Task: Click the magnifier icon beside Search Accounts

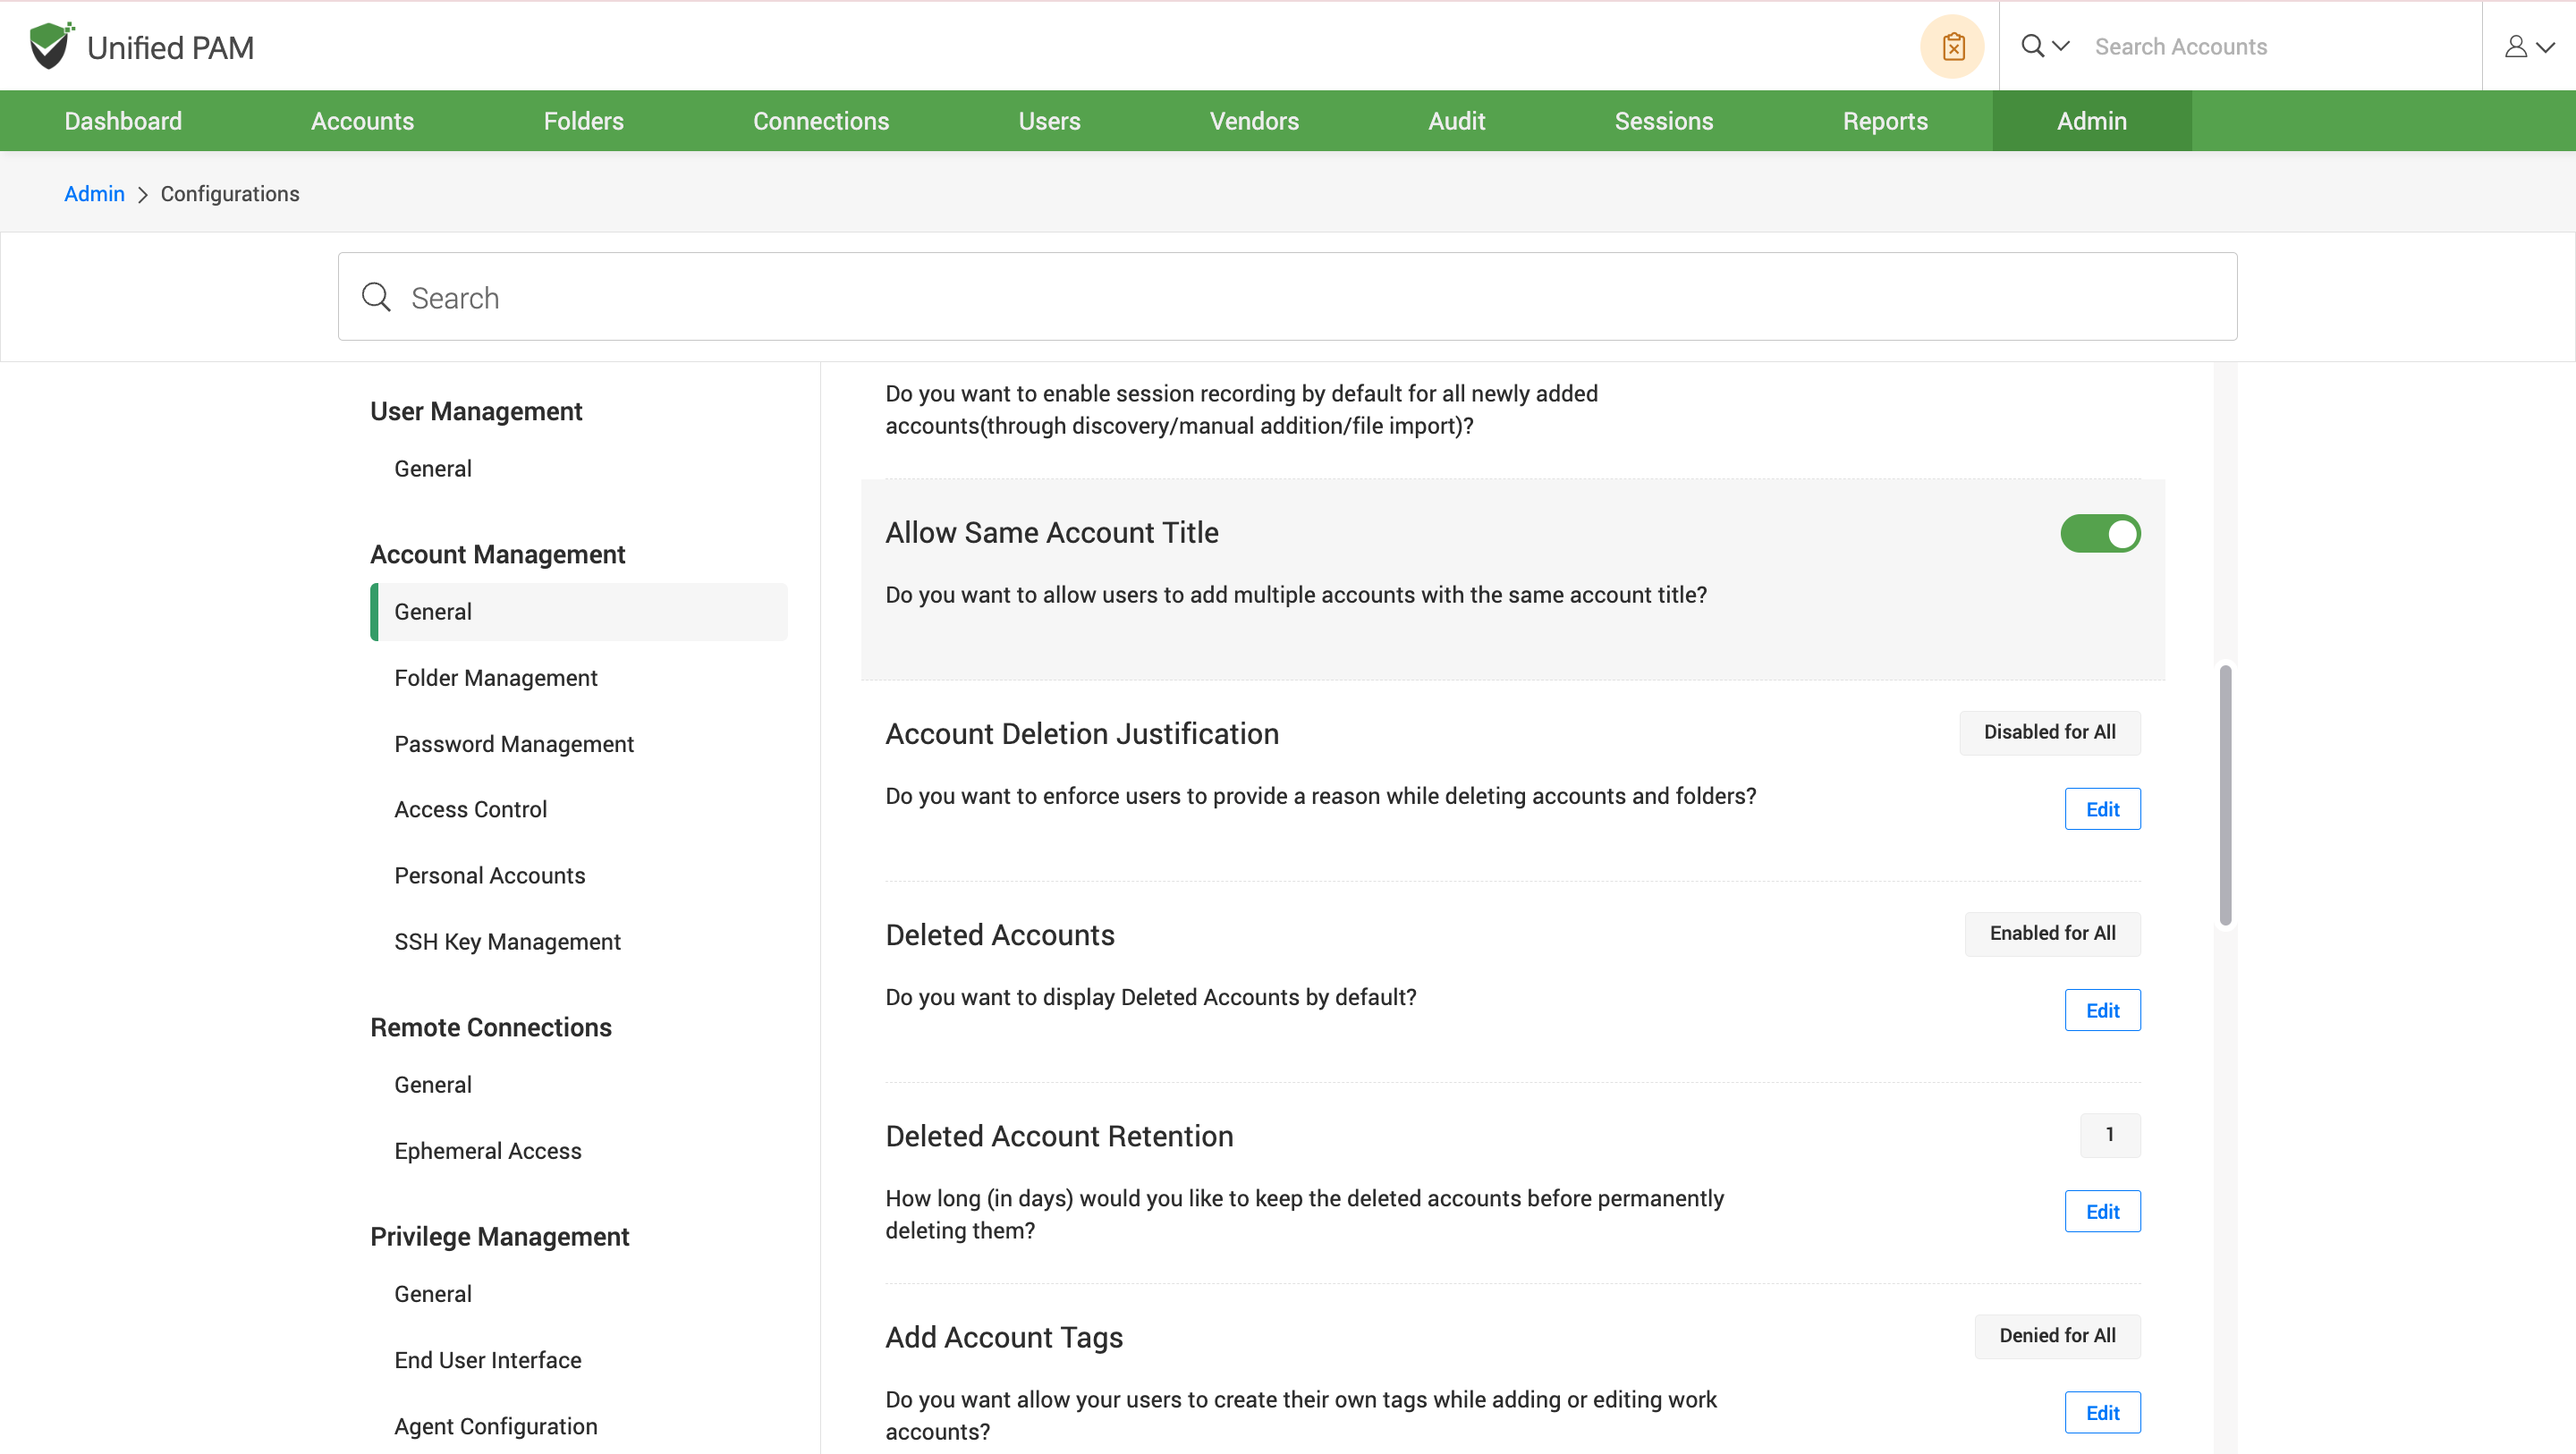Action: pyautogui.click(x=2032, y=46)
